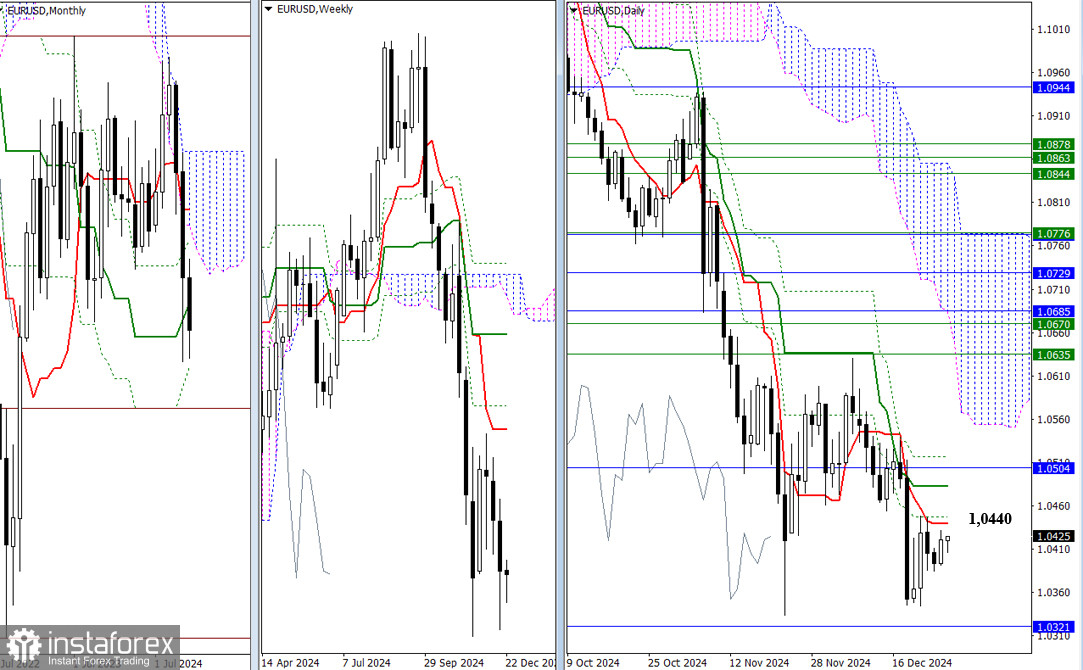Click the 12 Nov 2024 date label

(759, 662)
